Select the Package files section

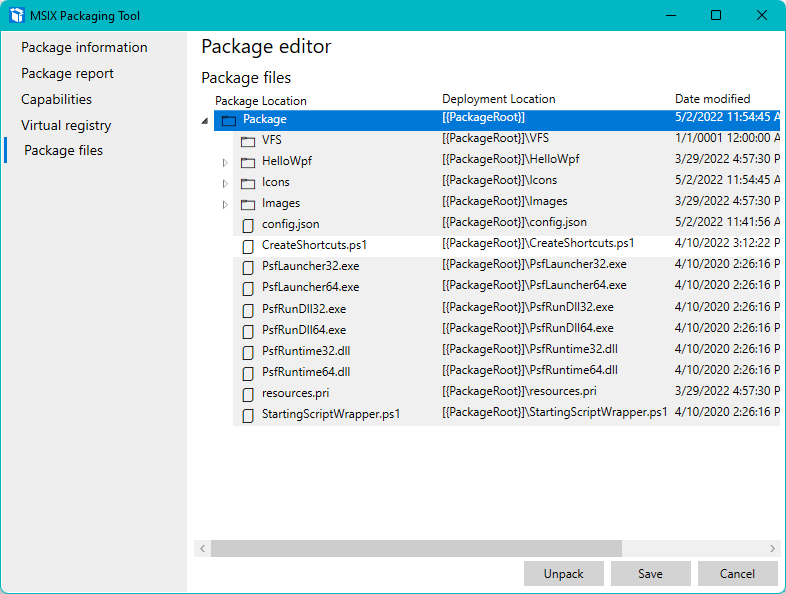(x=63, y=150)
